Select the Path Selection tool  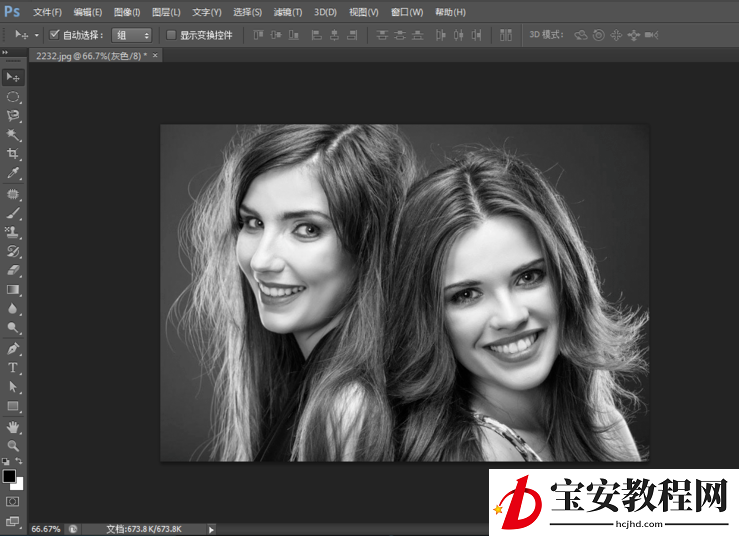[x=13, y=387]
